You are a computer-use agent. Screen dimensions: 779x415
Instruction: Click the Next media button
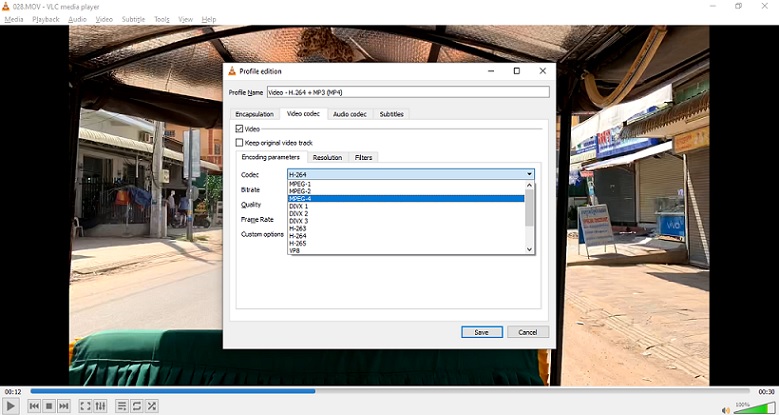64,406
